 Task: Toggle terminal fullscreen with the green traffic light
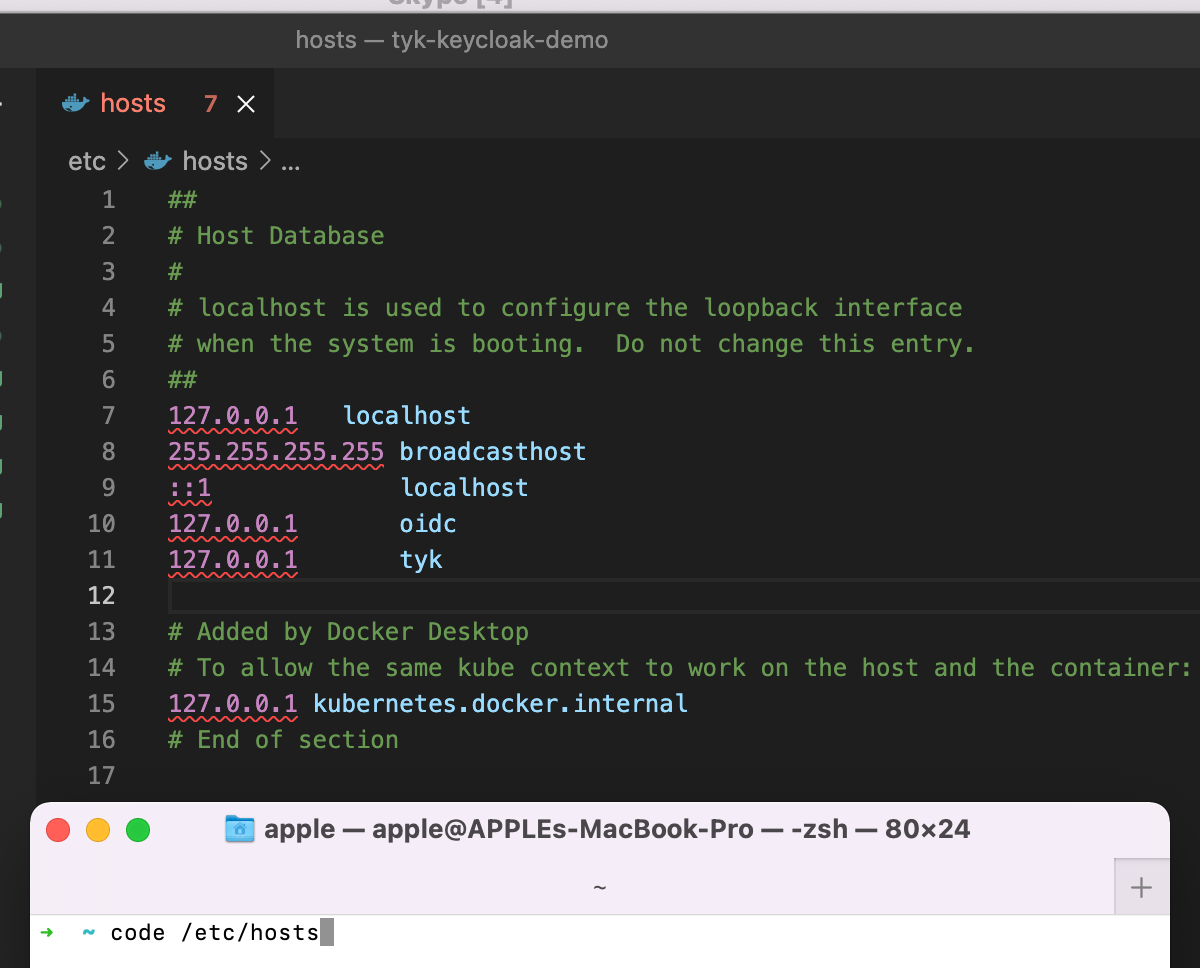coord(137,829)
